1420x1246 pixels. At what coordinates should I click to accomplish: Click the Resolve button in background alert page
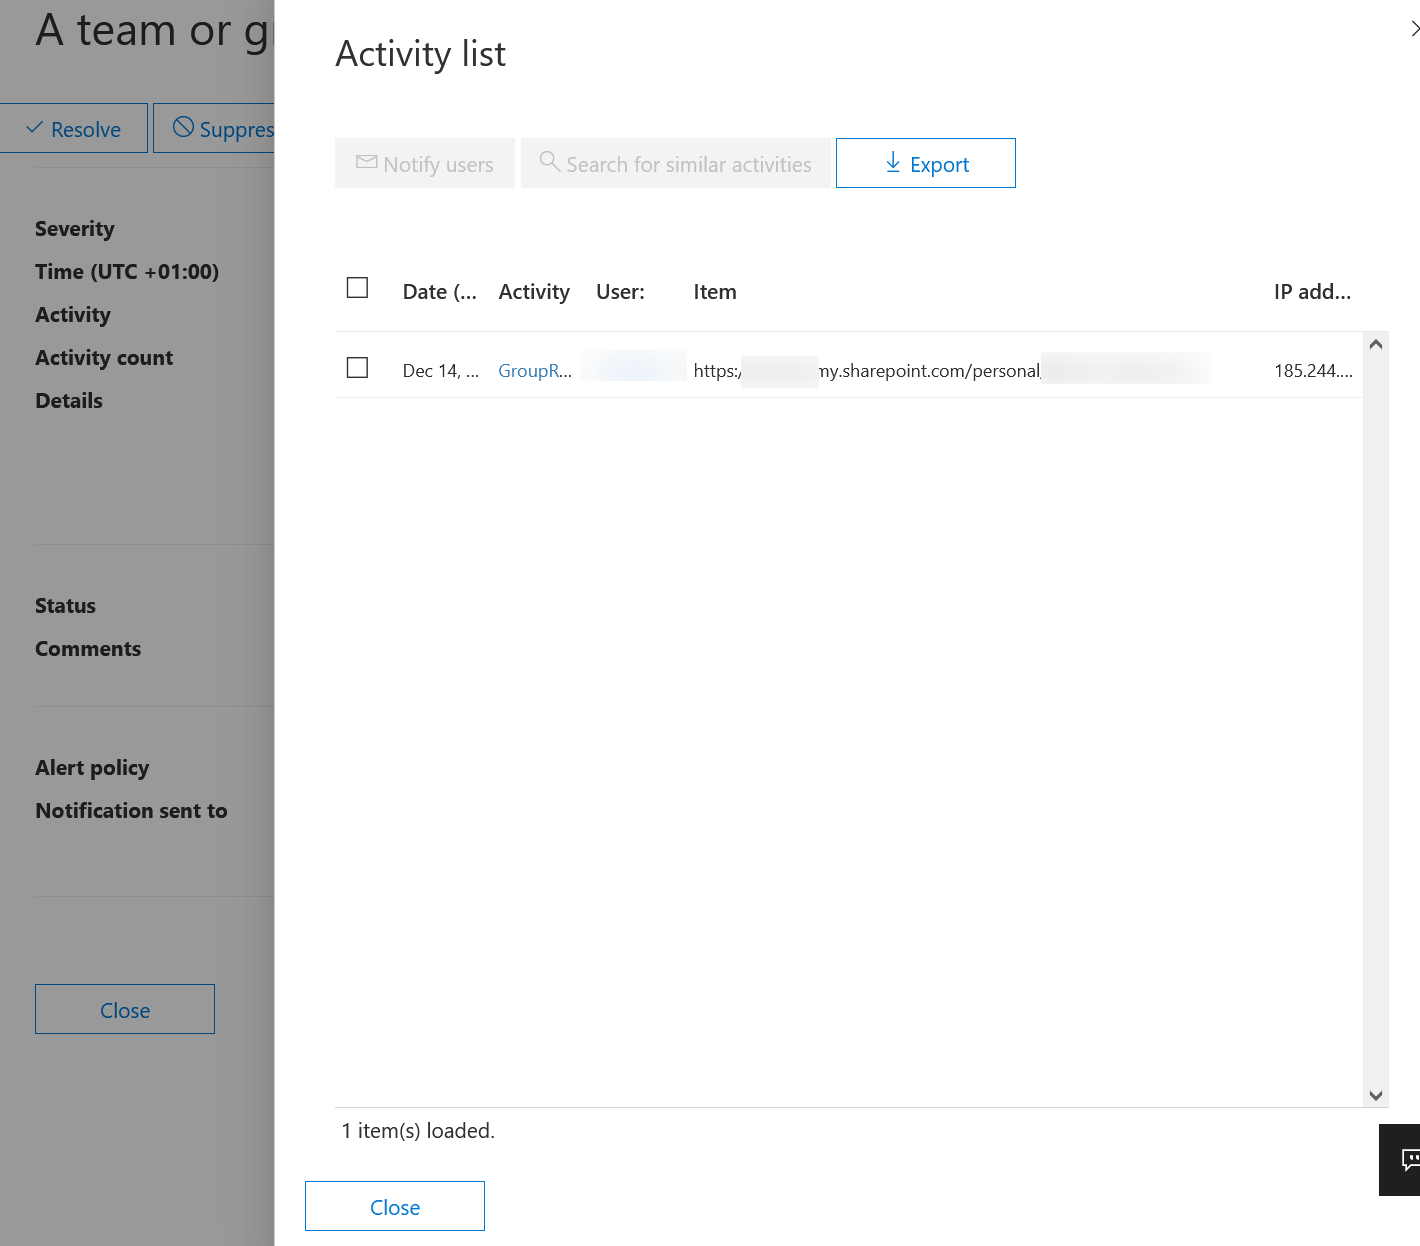[x=74, y=129]
